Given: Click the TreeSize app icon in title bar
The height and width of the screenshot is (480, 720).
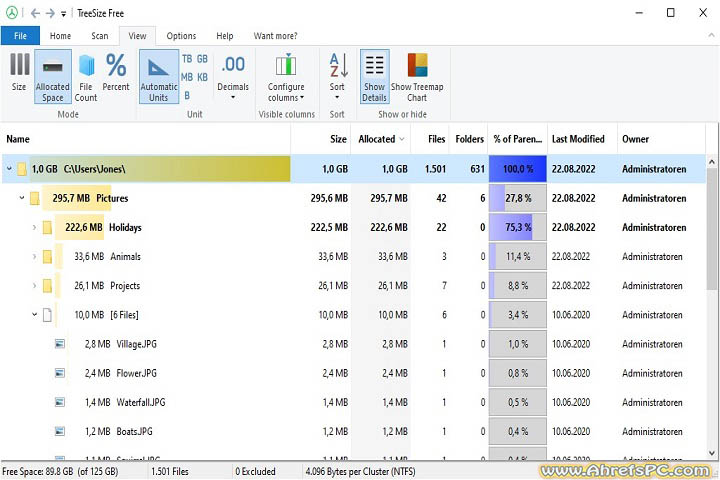Looking at the screenshot, I should pyautogui.click(x=12, y=13).
